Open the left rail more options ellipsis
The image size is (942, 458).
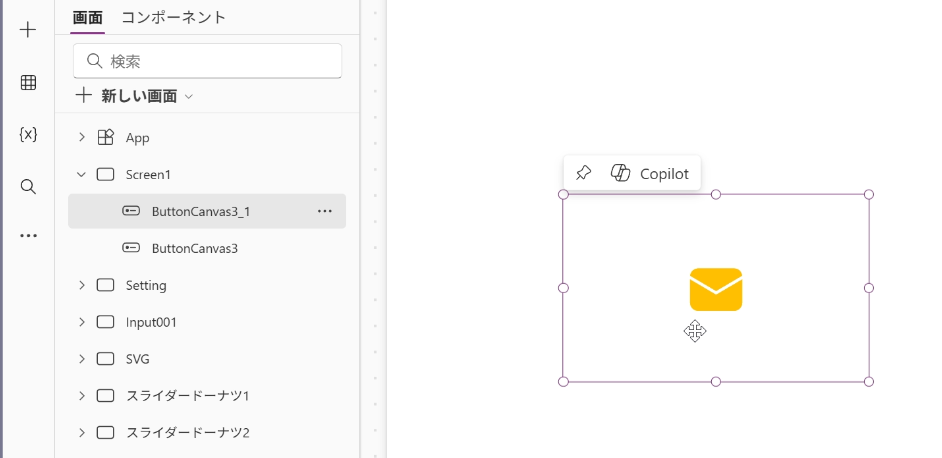(x=28, y=236)
